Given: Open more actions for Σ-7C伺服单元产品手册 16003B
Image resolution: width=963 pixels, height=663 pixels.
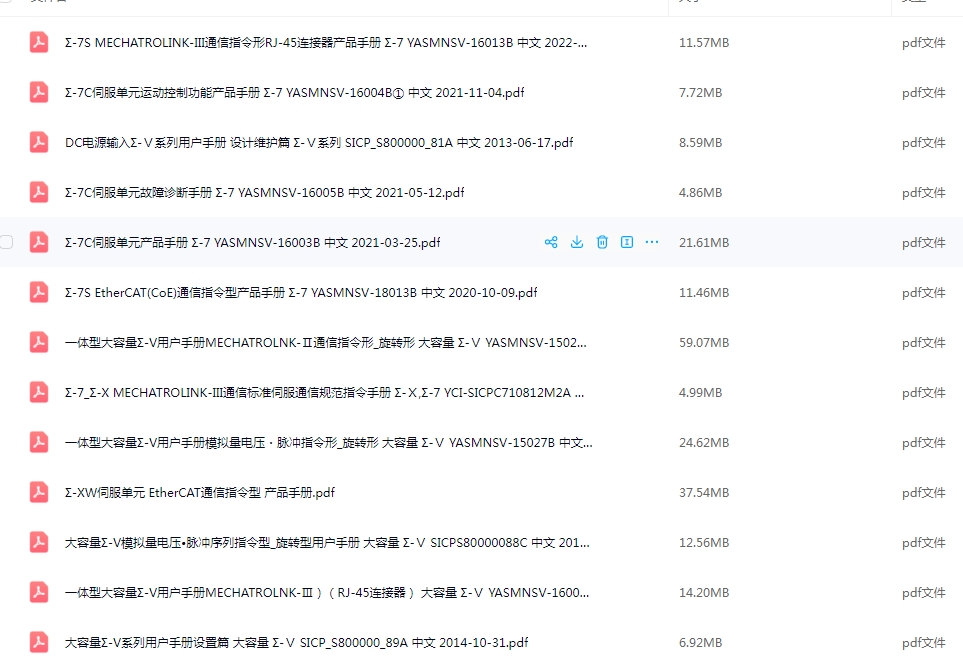Looking at the screenshot, I should [652, 242].
